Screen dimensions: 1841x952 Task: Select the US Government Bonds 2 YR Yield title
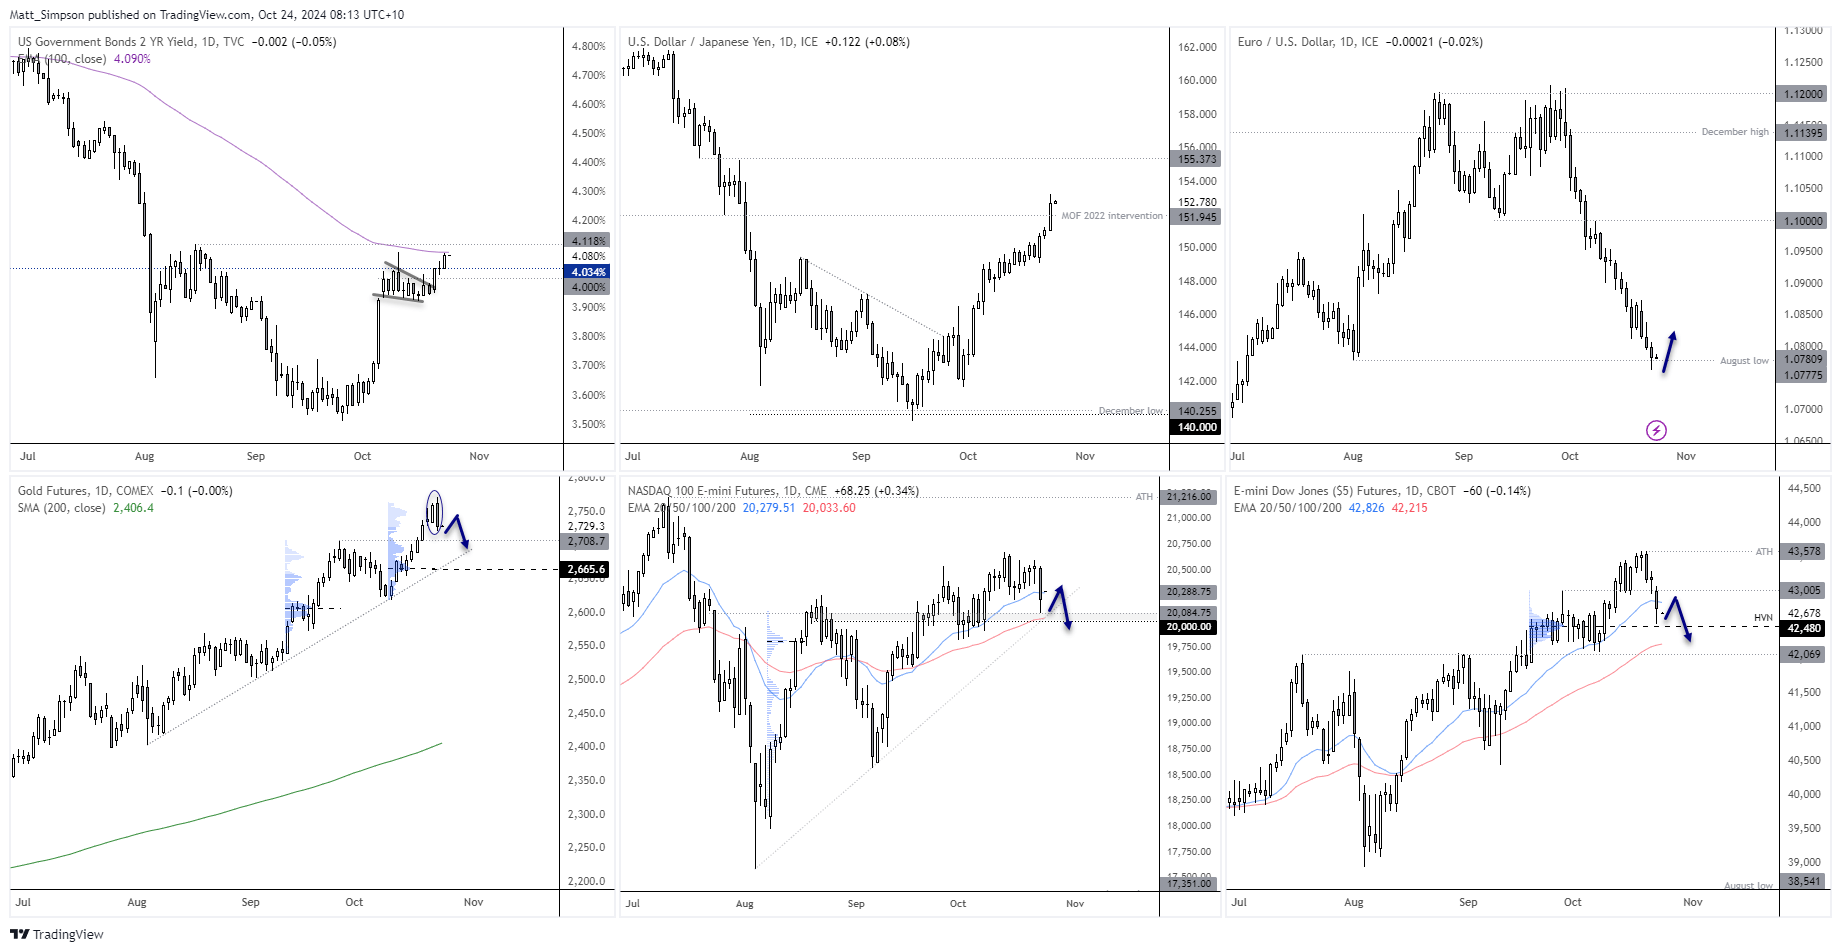pyautogui.click(x=107, y=42)
